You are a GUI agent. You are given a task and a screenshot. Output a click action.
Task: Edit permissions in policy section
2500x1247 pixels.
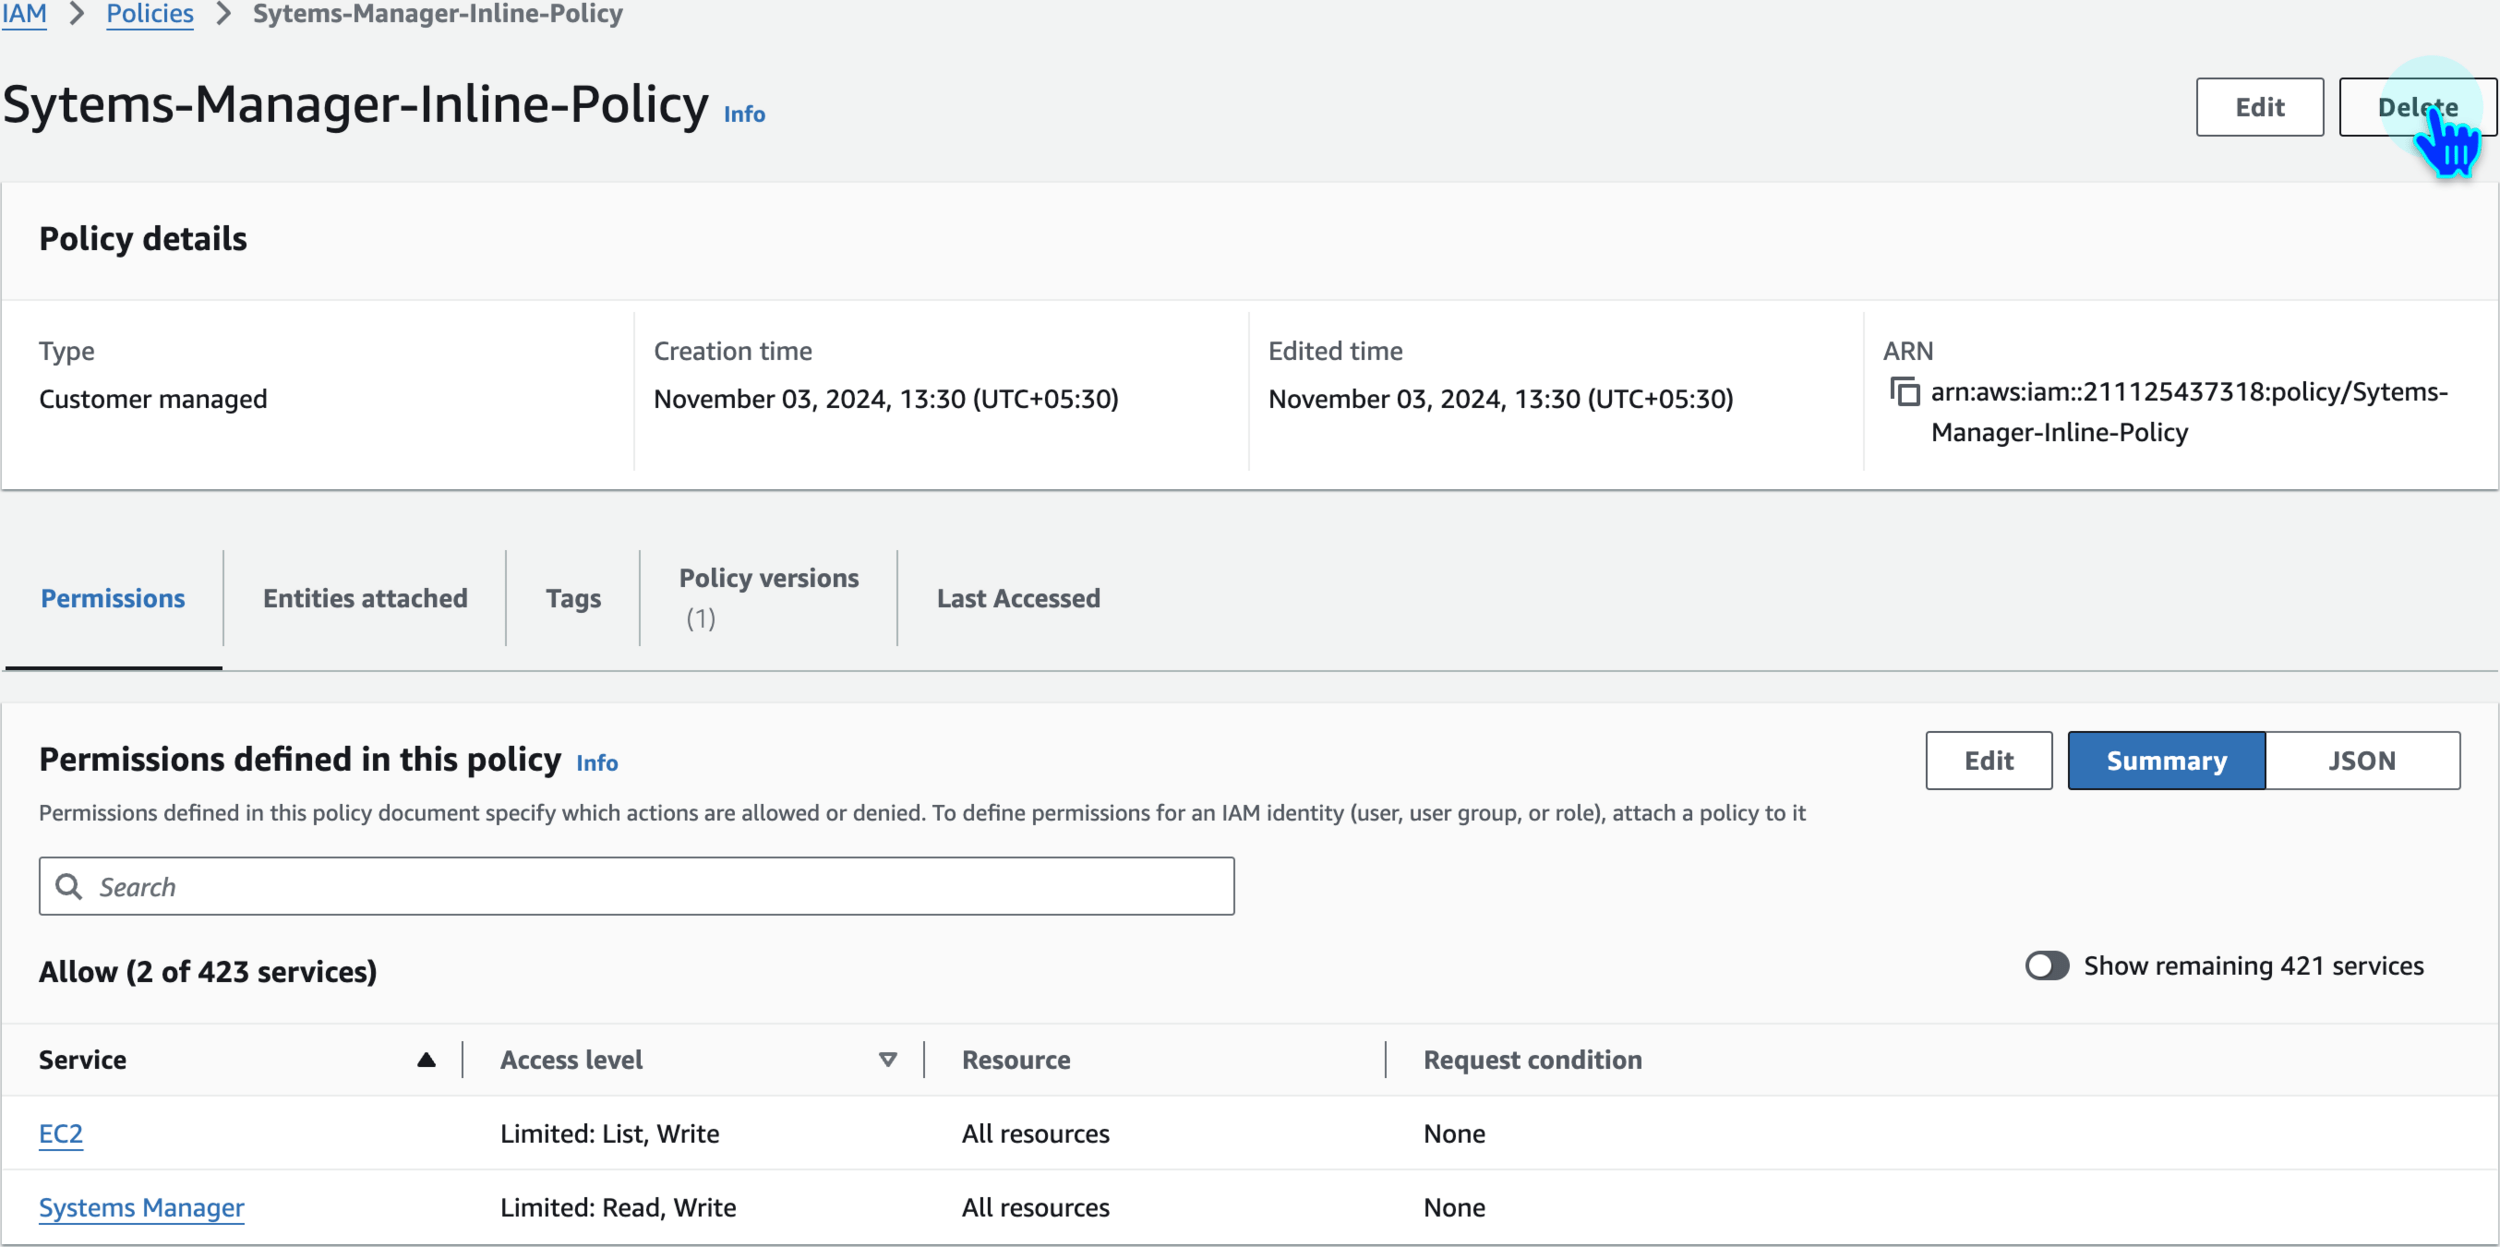click(1988, 761)
